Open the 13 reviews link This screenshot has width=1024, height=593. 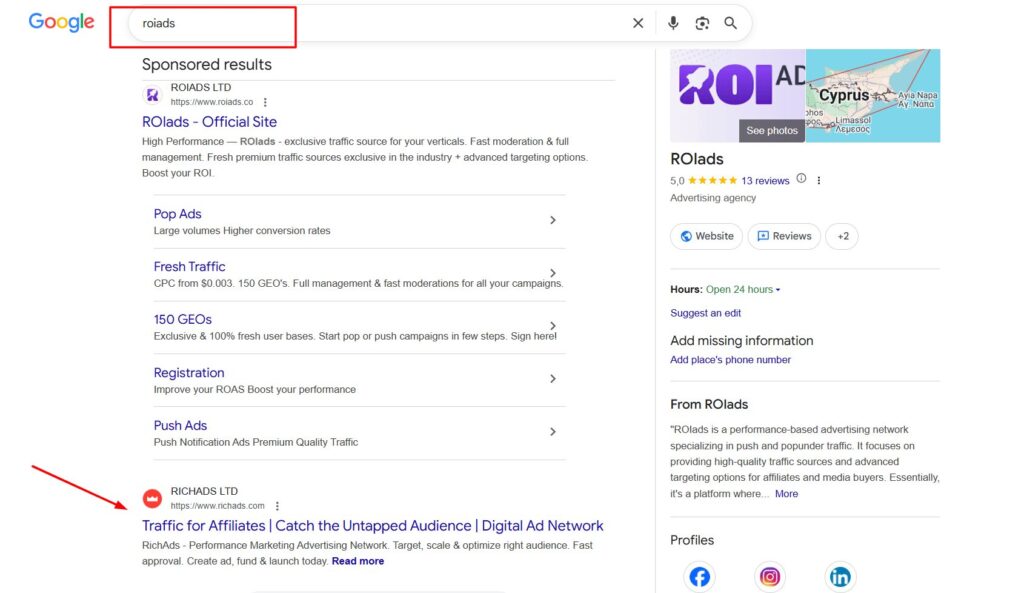point(765,181)
